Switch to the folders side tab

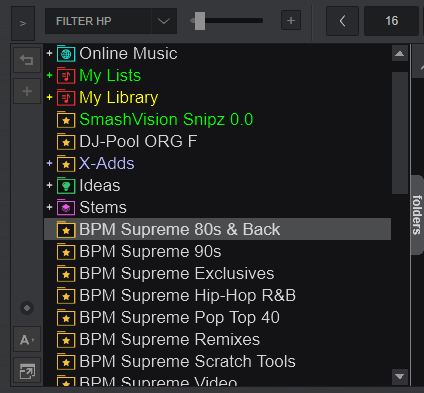[x=417, y=215]
